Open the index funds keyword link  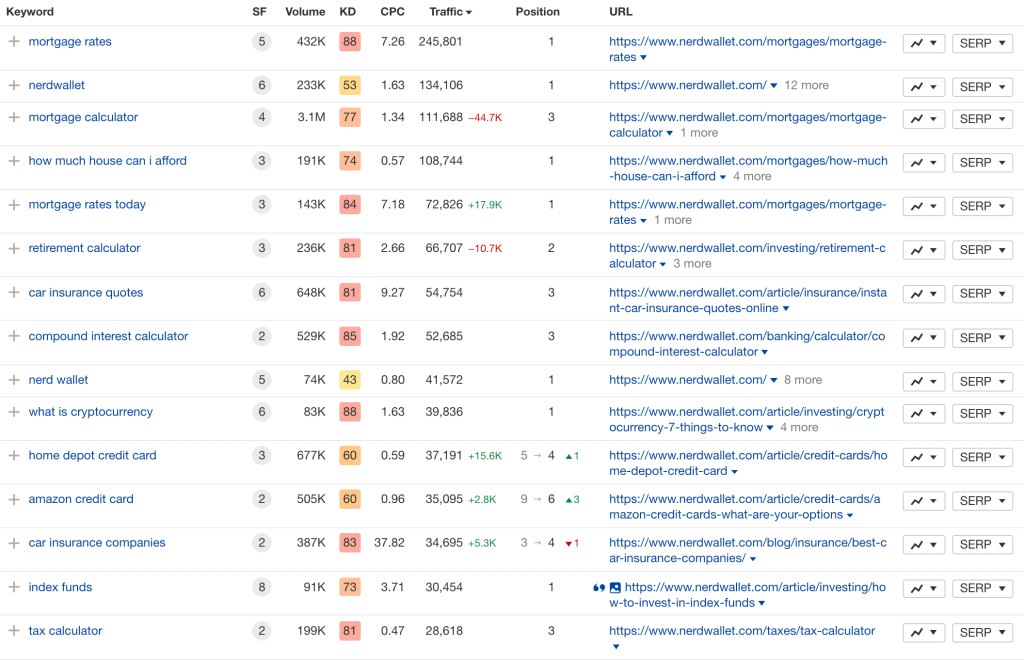point(60,587)
